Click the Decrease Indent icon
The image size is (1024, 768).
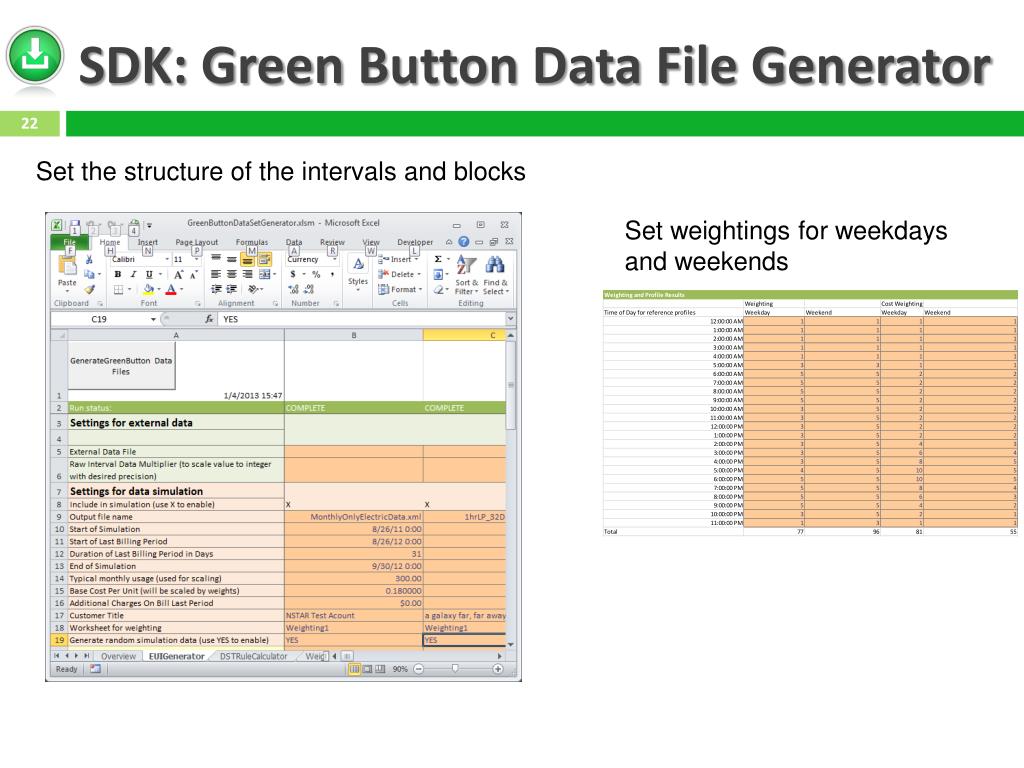click(216, 289)
